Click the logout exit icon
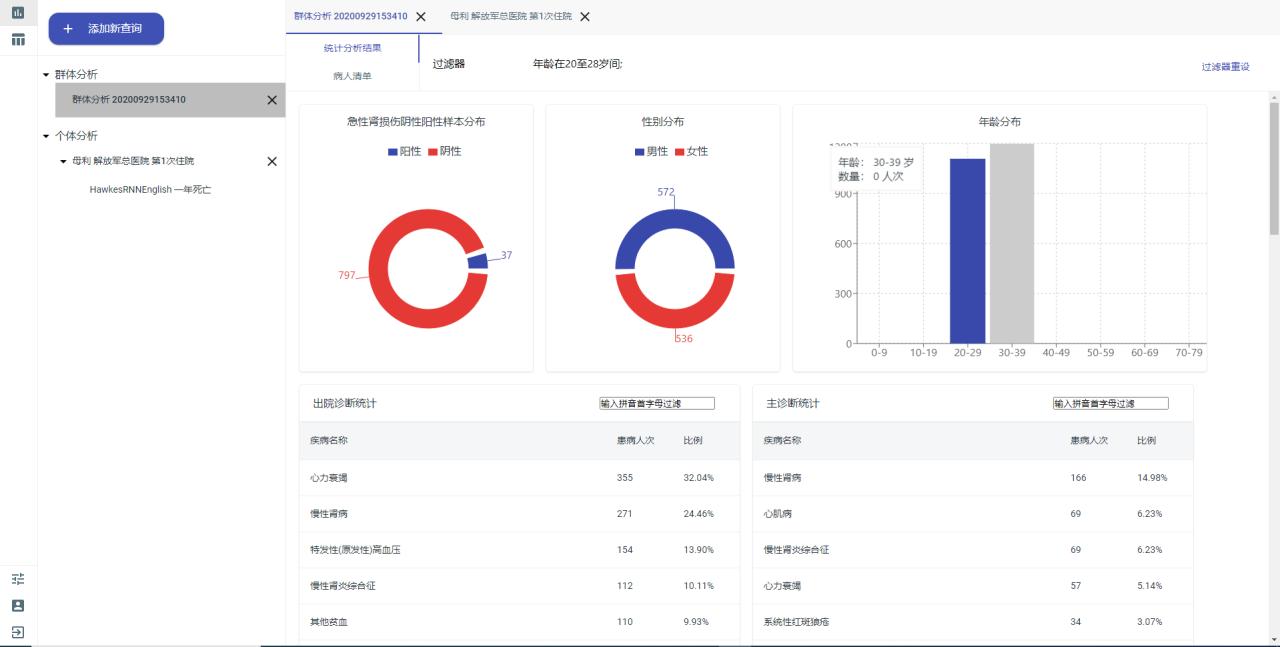1280x647 pixels. pos(18,632)
